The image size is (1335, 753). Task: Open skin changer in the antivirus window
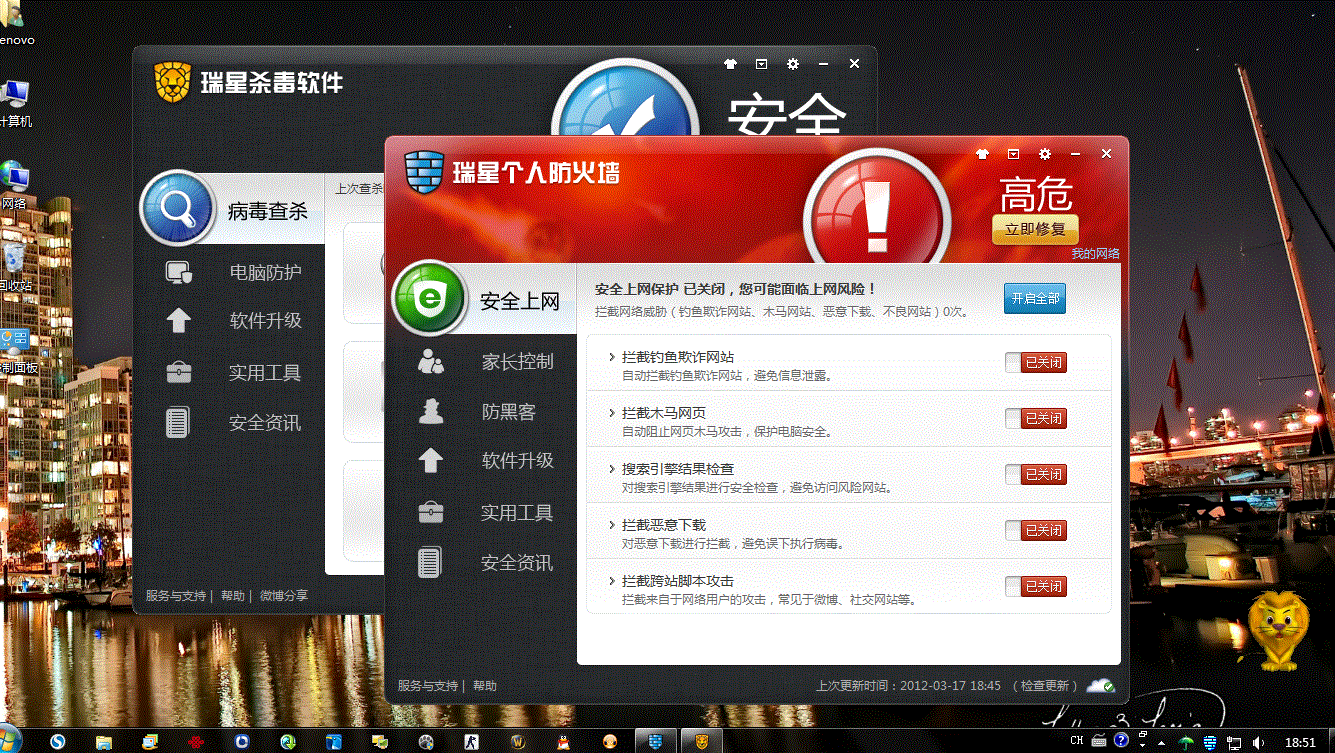point(730,64)
